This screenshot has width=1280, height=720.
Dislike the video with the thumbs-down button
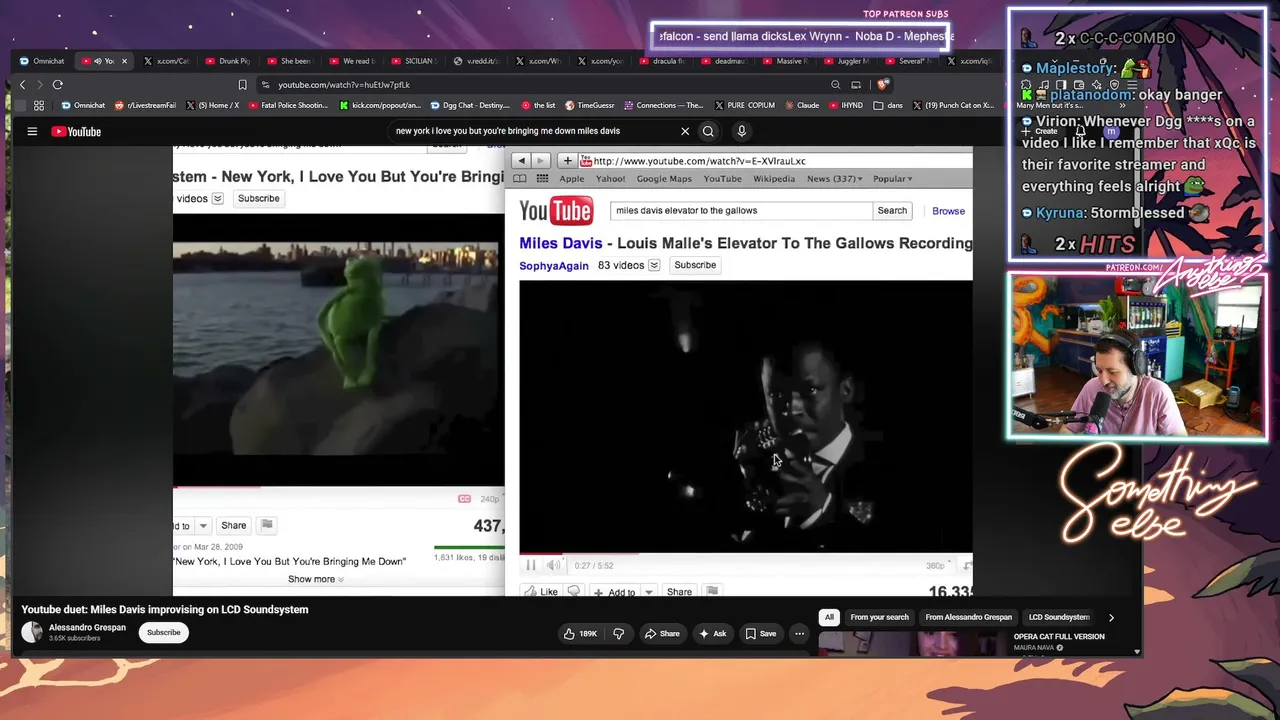click(618, 634)
